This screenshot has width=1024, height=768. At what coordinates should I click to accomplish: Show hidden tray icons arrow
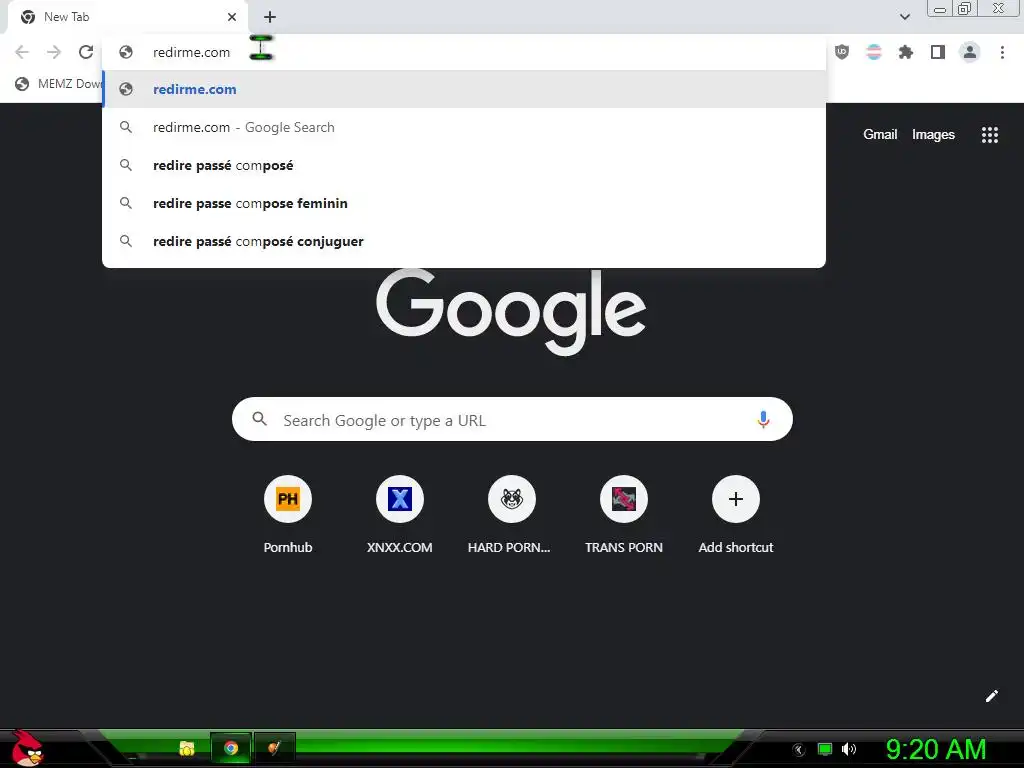(x=798, y=749)
